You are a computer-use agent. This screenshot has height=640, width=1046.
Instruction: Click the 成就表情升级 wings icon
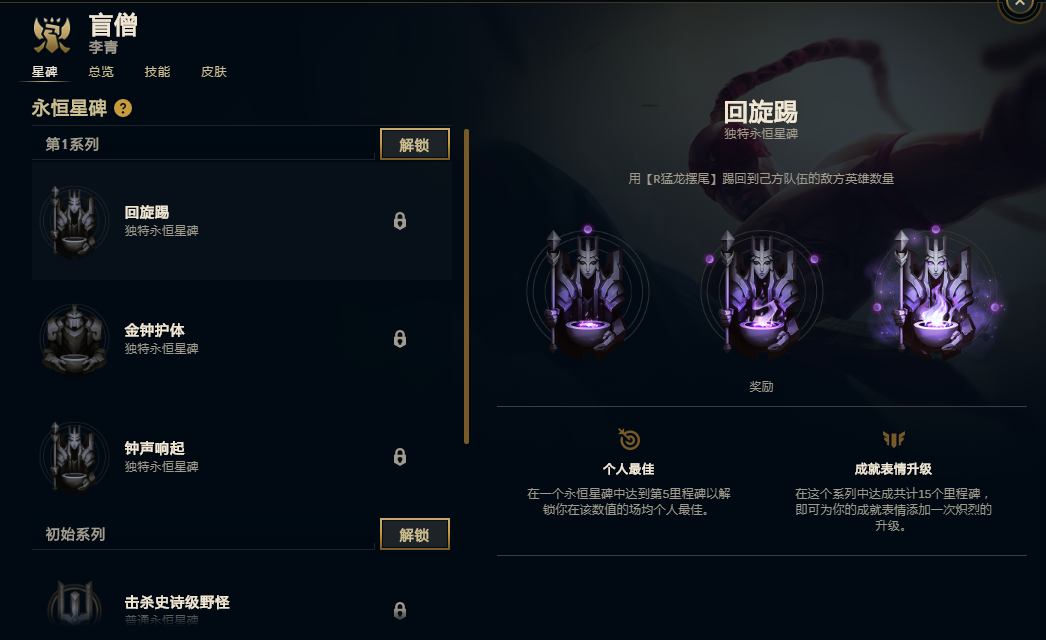click(x=893, y=439)
